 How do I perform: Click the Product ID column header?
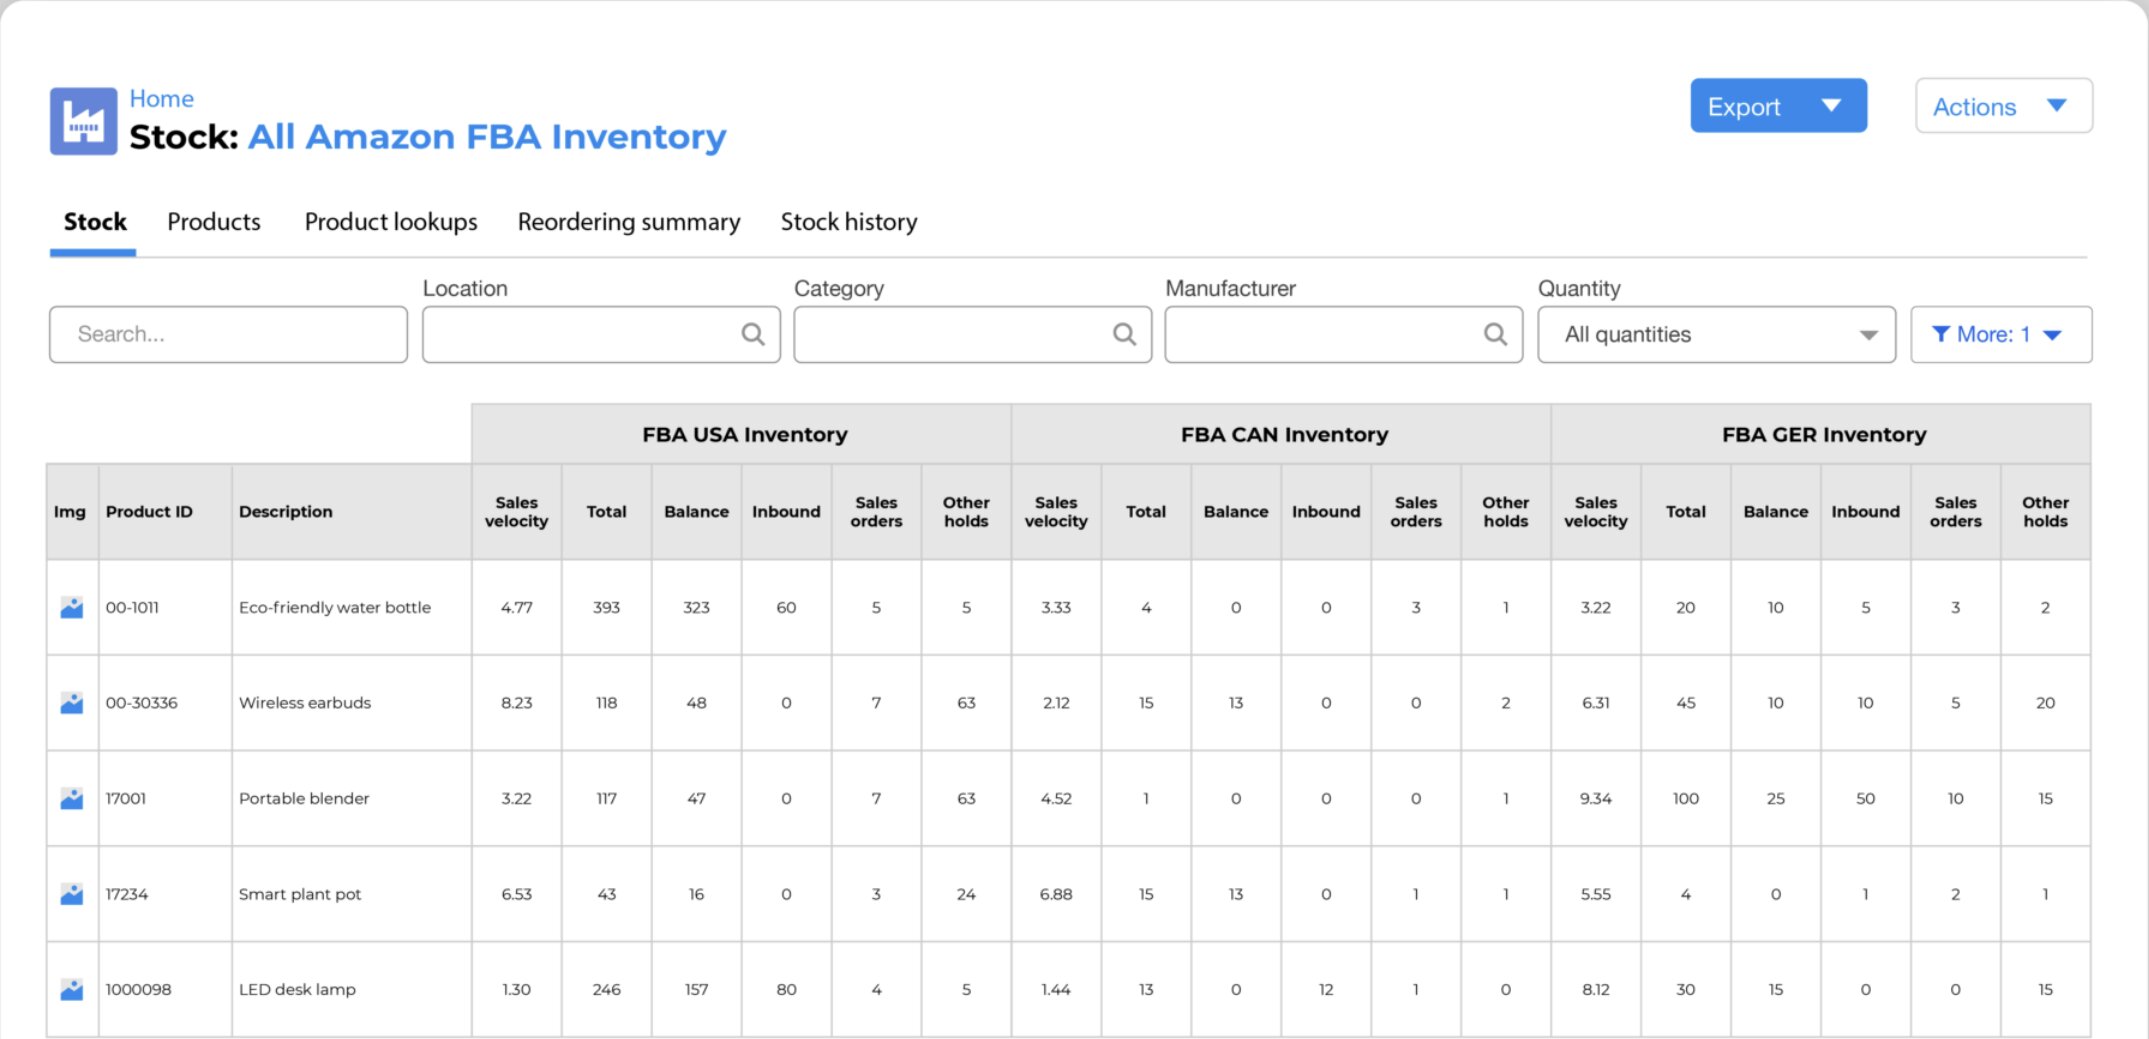(x=149, y=512)
